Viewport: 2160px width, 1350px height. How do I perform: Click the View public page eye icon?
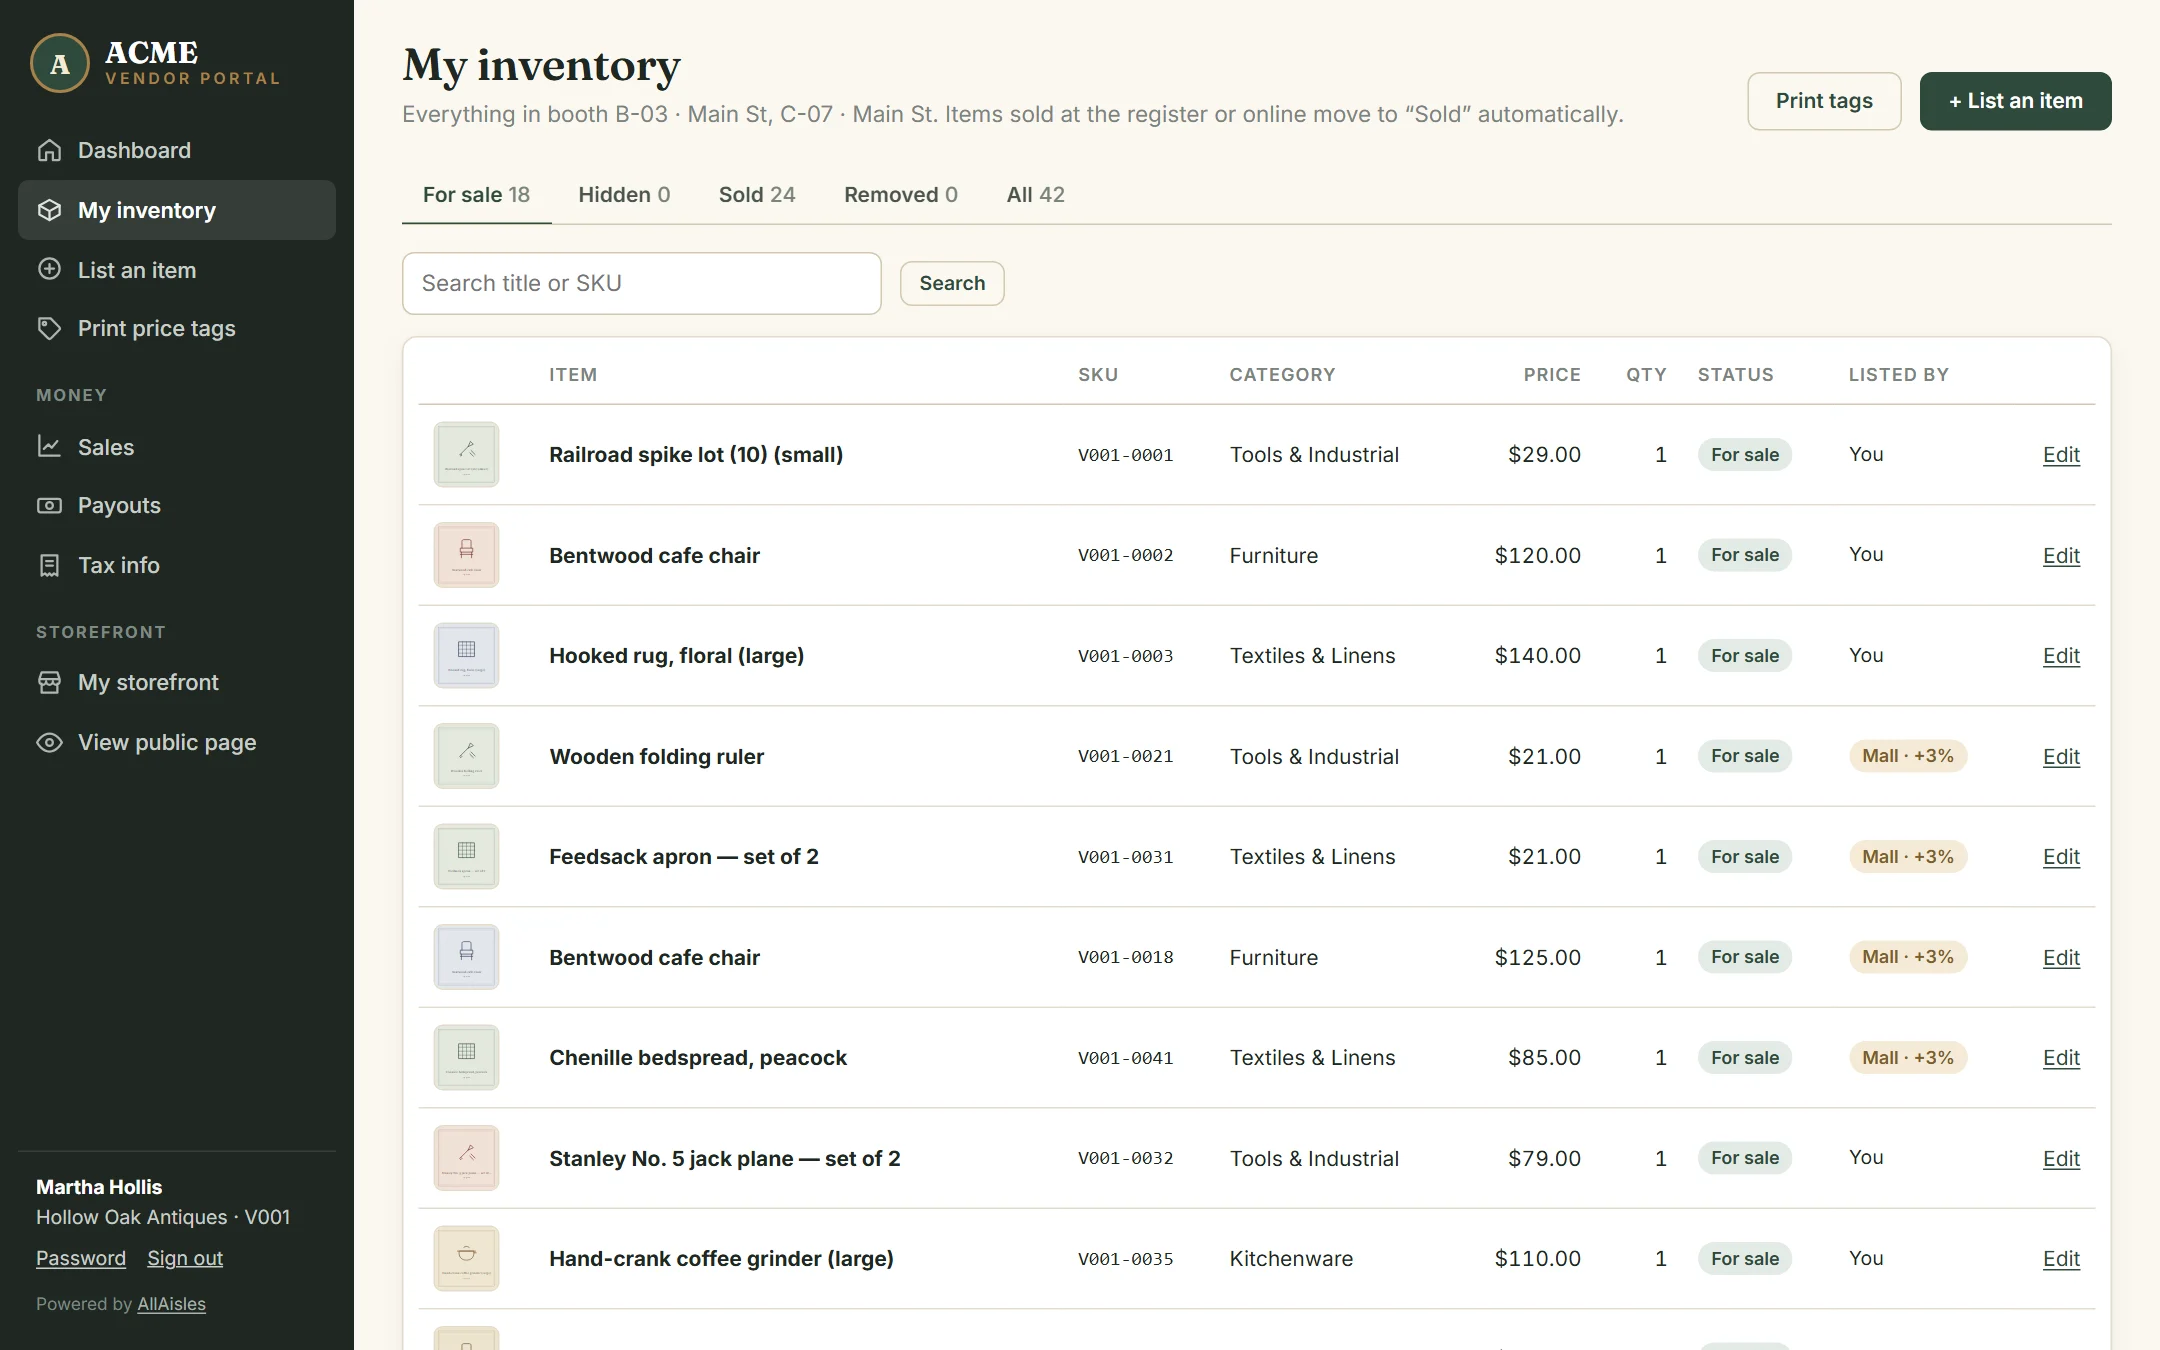49,742
